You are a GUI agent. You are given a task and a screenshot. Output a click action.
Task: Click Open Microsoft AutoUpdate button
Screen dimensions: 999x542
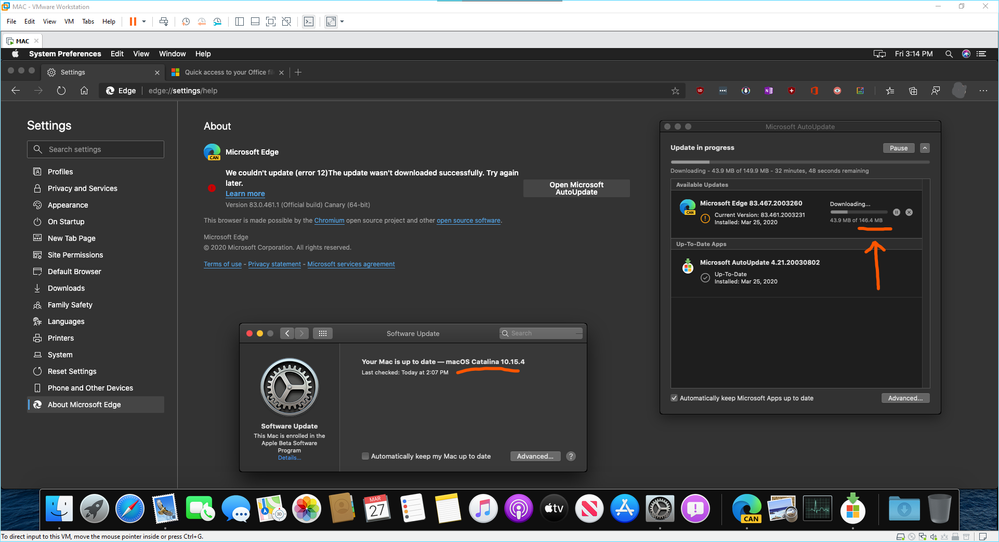click(x=576, y=189)
